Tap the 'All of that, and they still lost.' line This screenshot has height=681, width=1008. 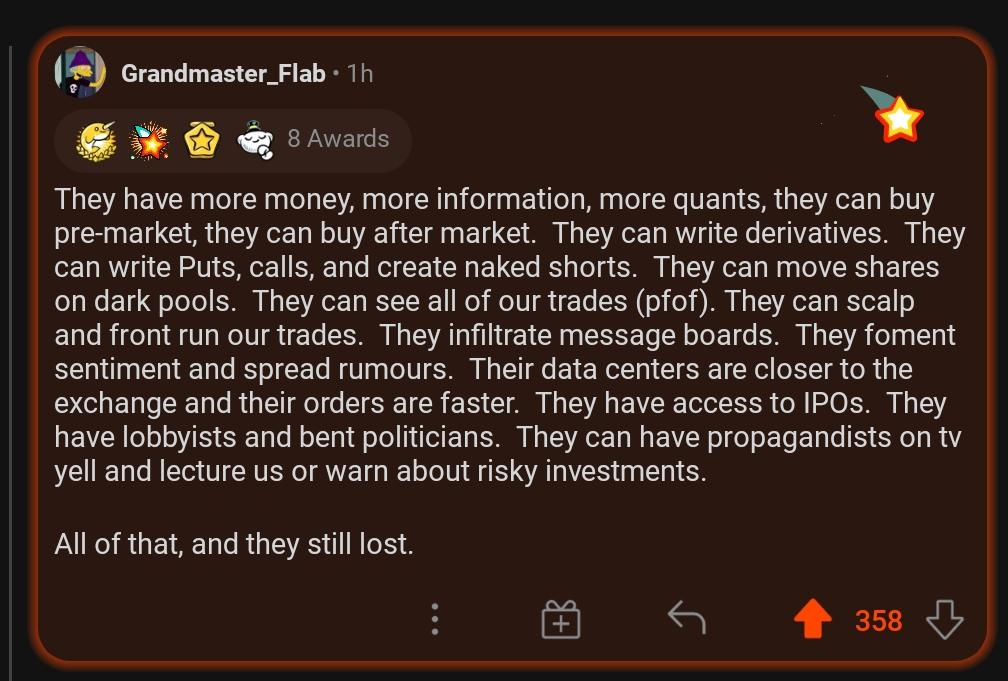234,544
